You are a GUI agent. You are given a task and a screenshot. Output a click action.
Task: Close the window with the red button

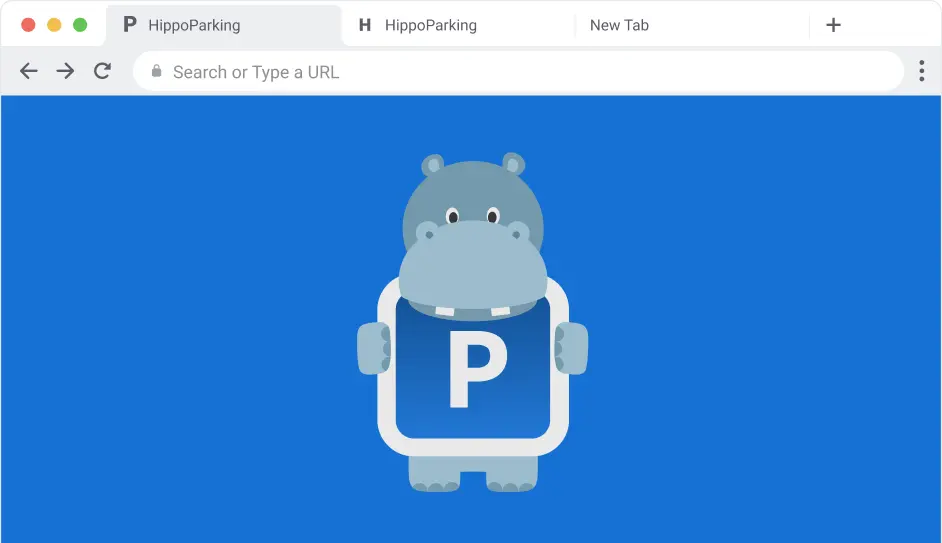(28, 25)
